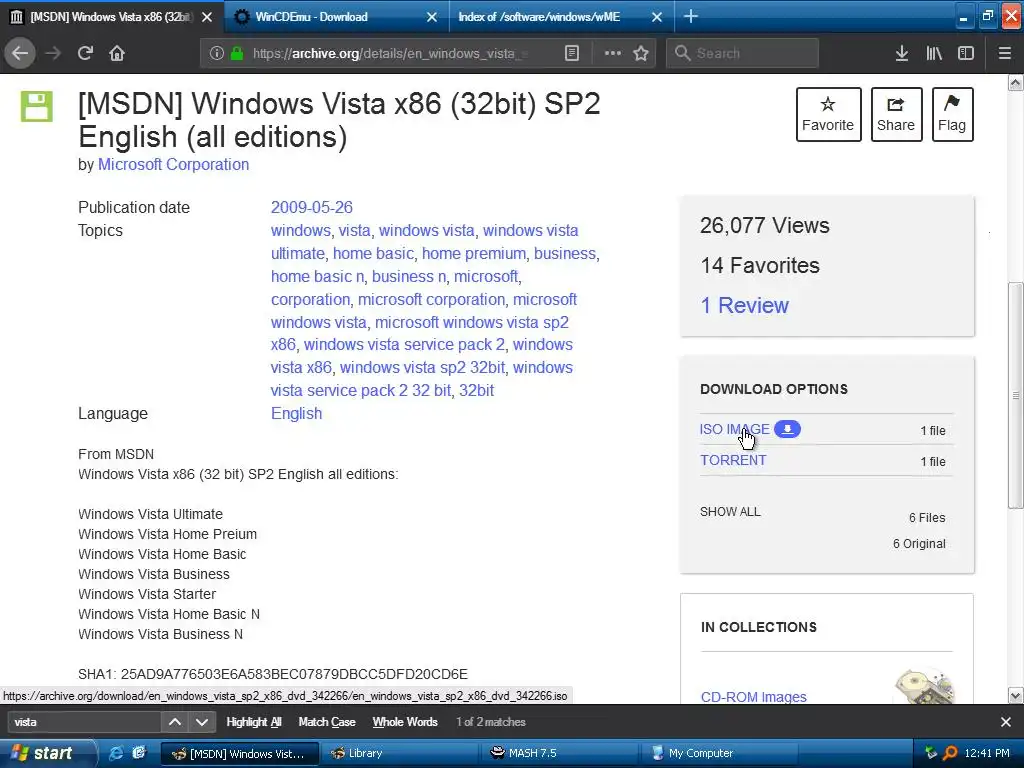Click the ISO IMAGE download badge icon
Viewport: 1024px width, 768px height.
click(x=788, y=429)
